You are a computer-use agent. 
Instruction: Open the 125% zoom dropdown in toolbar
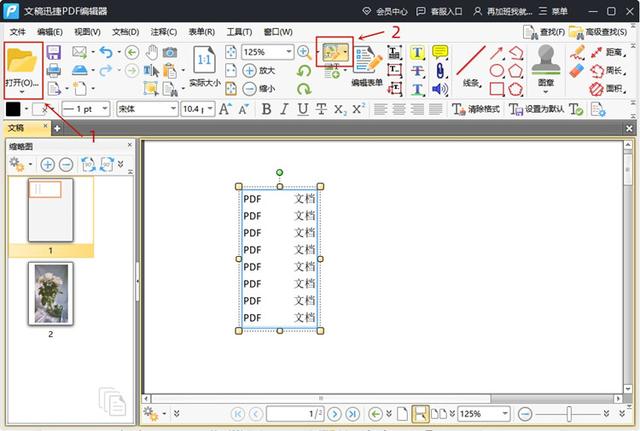pos(288,51)
